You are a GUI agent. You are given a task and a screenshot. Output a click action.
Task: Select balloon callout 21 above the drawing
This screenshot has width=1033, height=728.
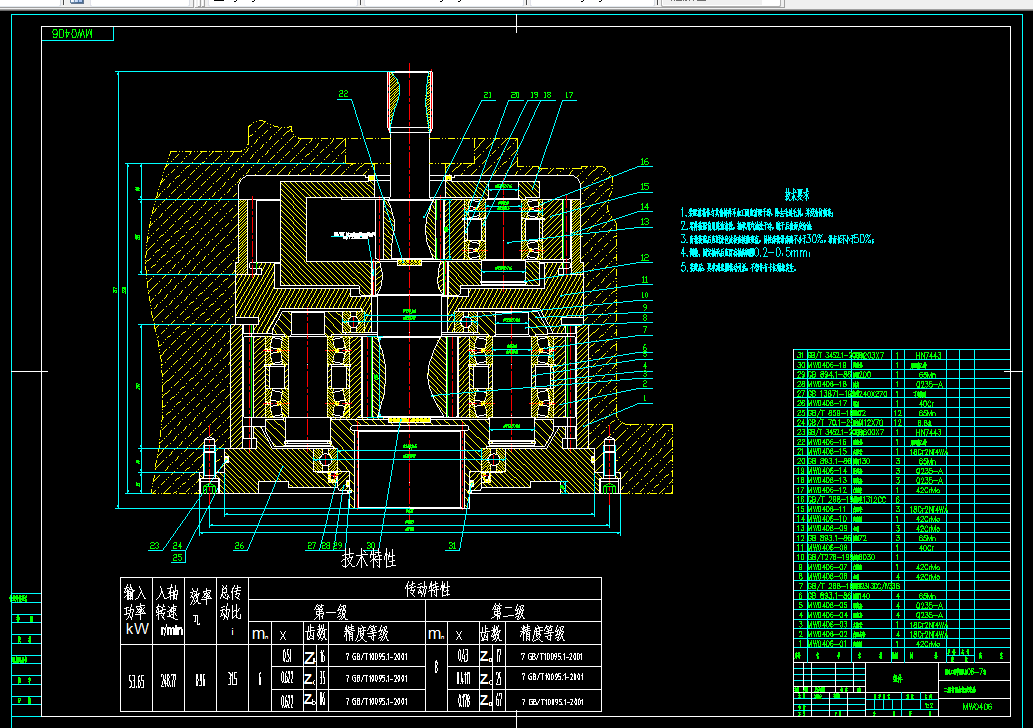[x=488, y=95]
